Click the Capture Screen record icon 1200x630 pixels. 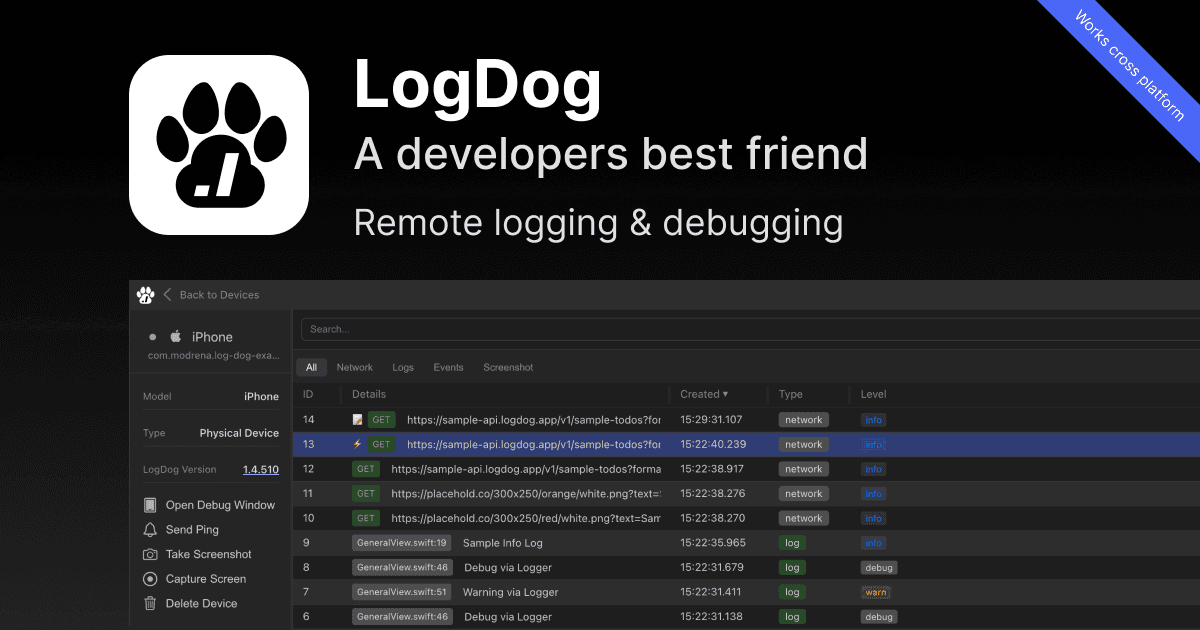[x=150, y=579]
